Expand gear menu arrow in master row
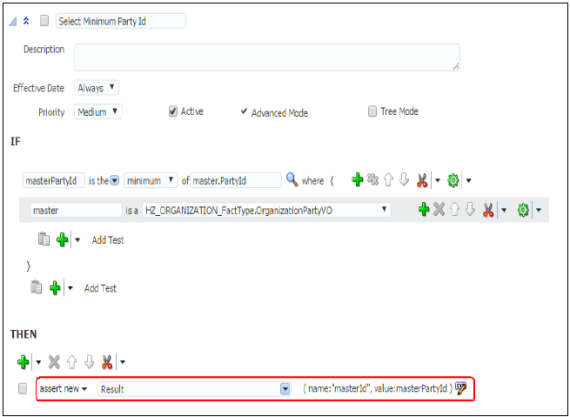570x417 pixels. [x=539, y=210]
